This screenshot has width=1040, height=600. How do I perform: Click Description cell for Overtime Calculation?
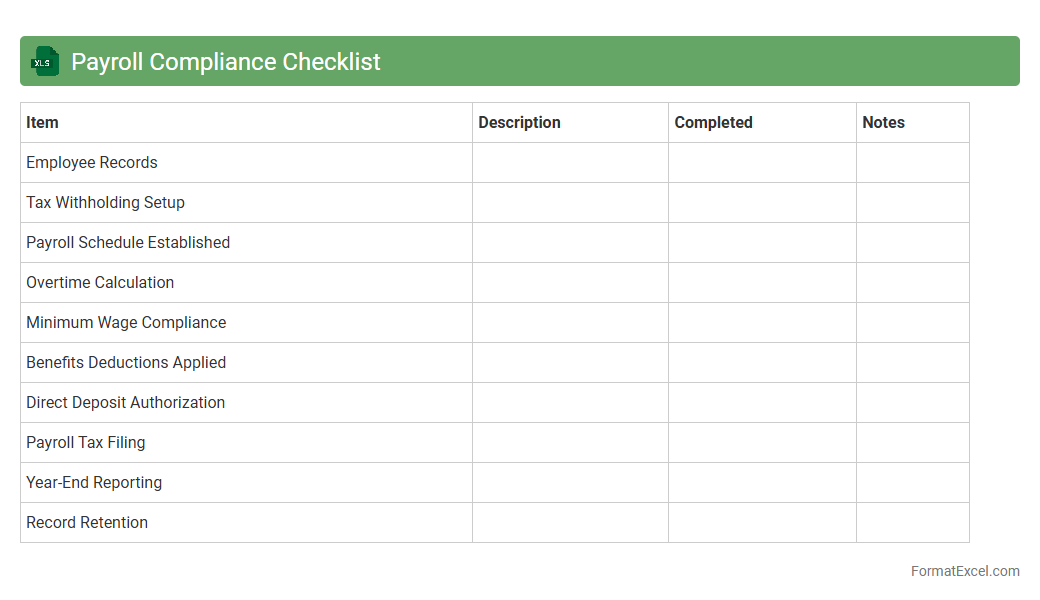[x=570, y=283]
